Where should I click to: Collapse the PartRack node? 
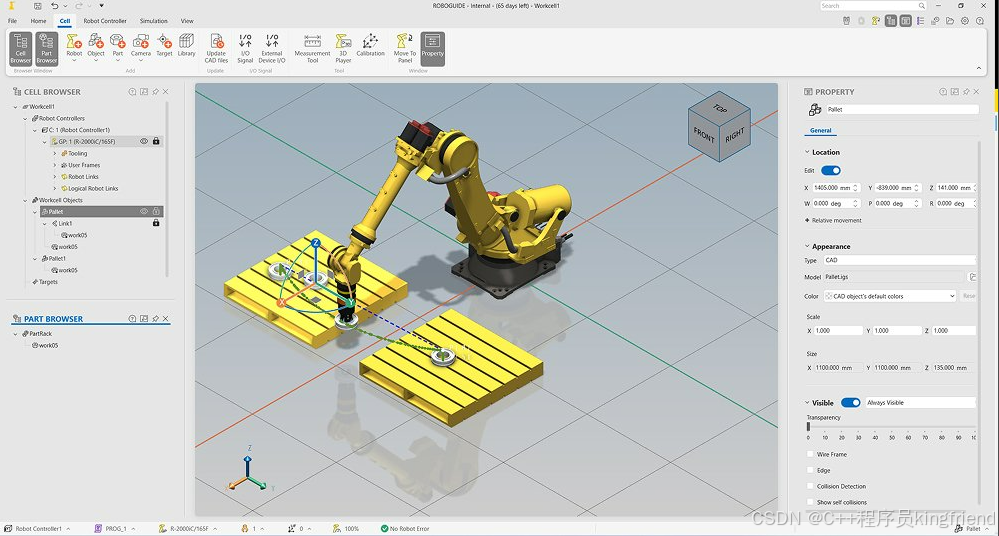(x=15, y=334)
